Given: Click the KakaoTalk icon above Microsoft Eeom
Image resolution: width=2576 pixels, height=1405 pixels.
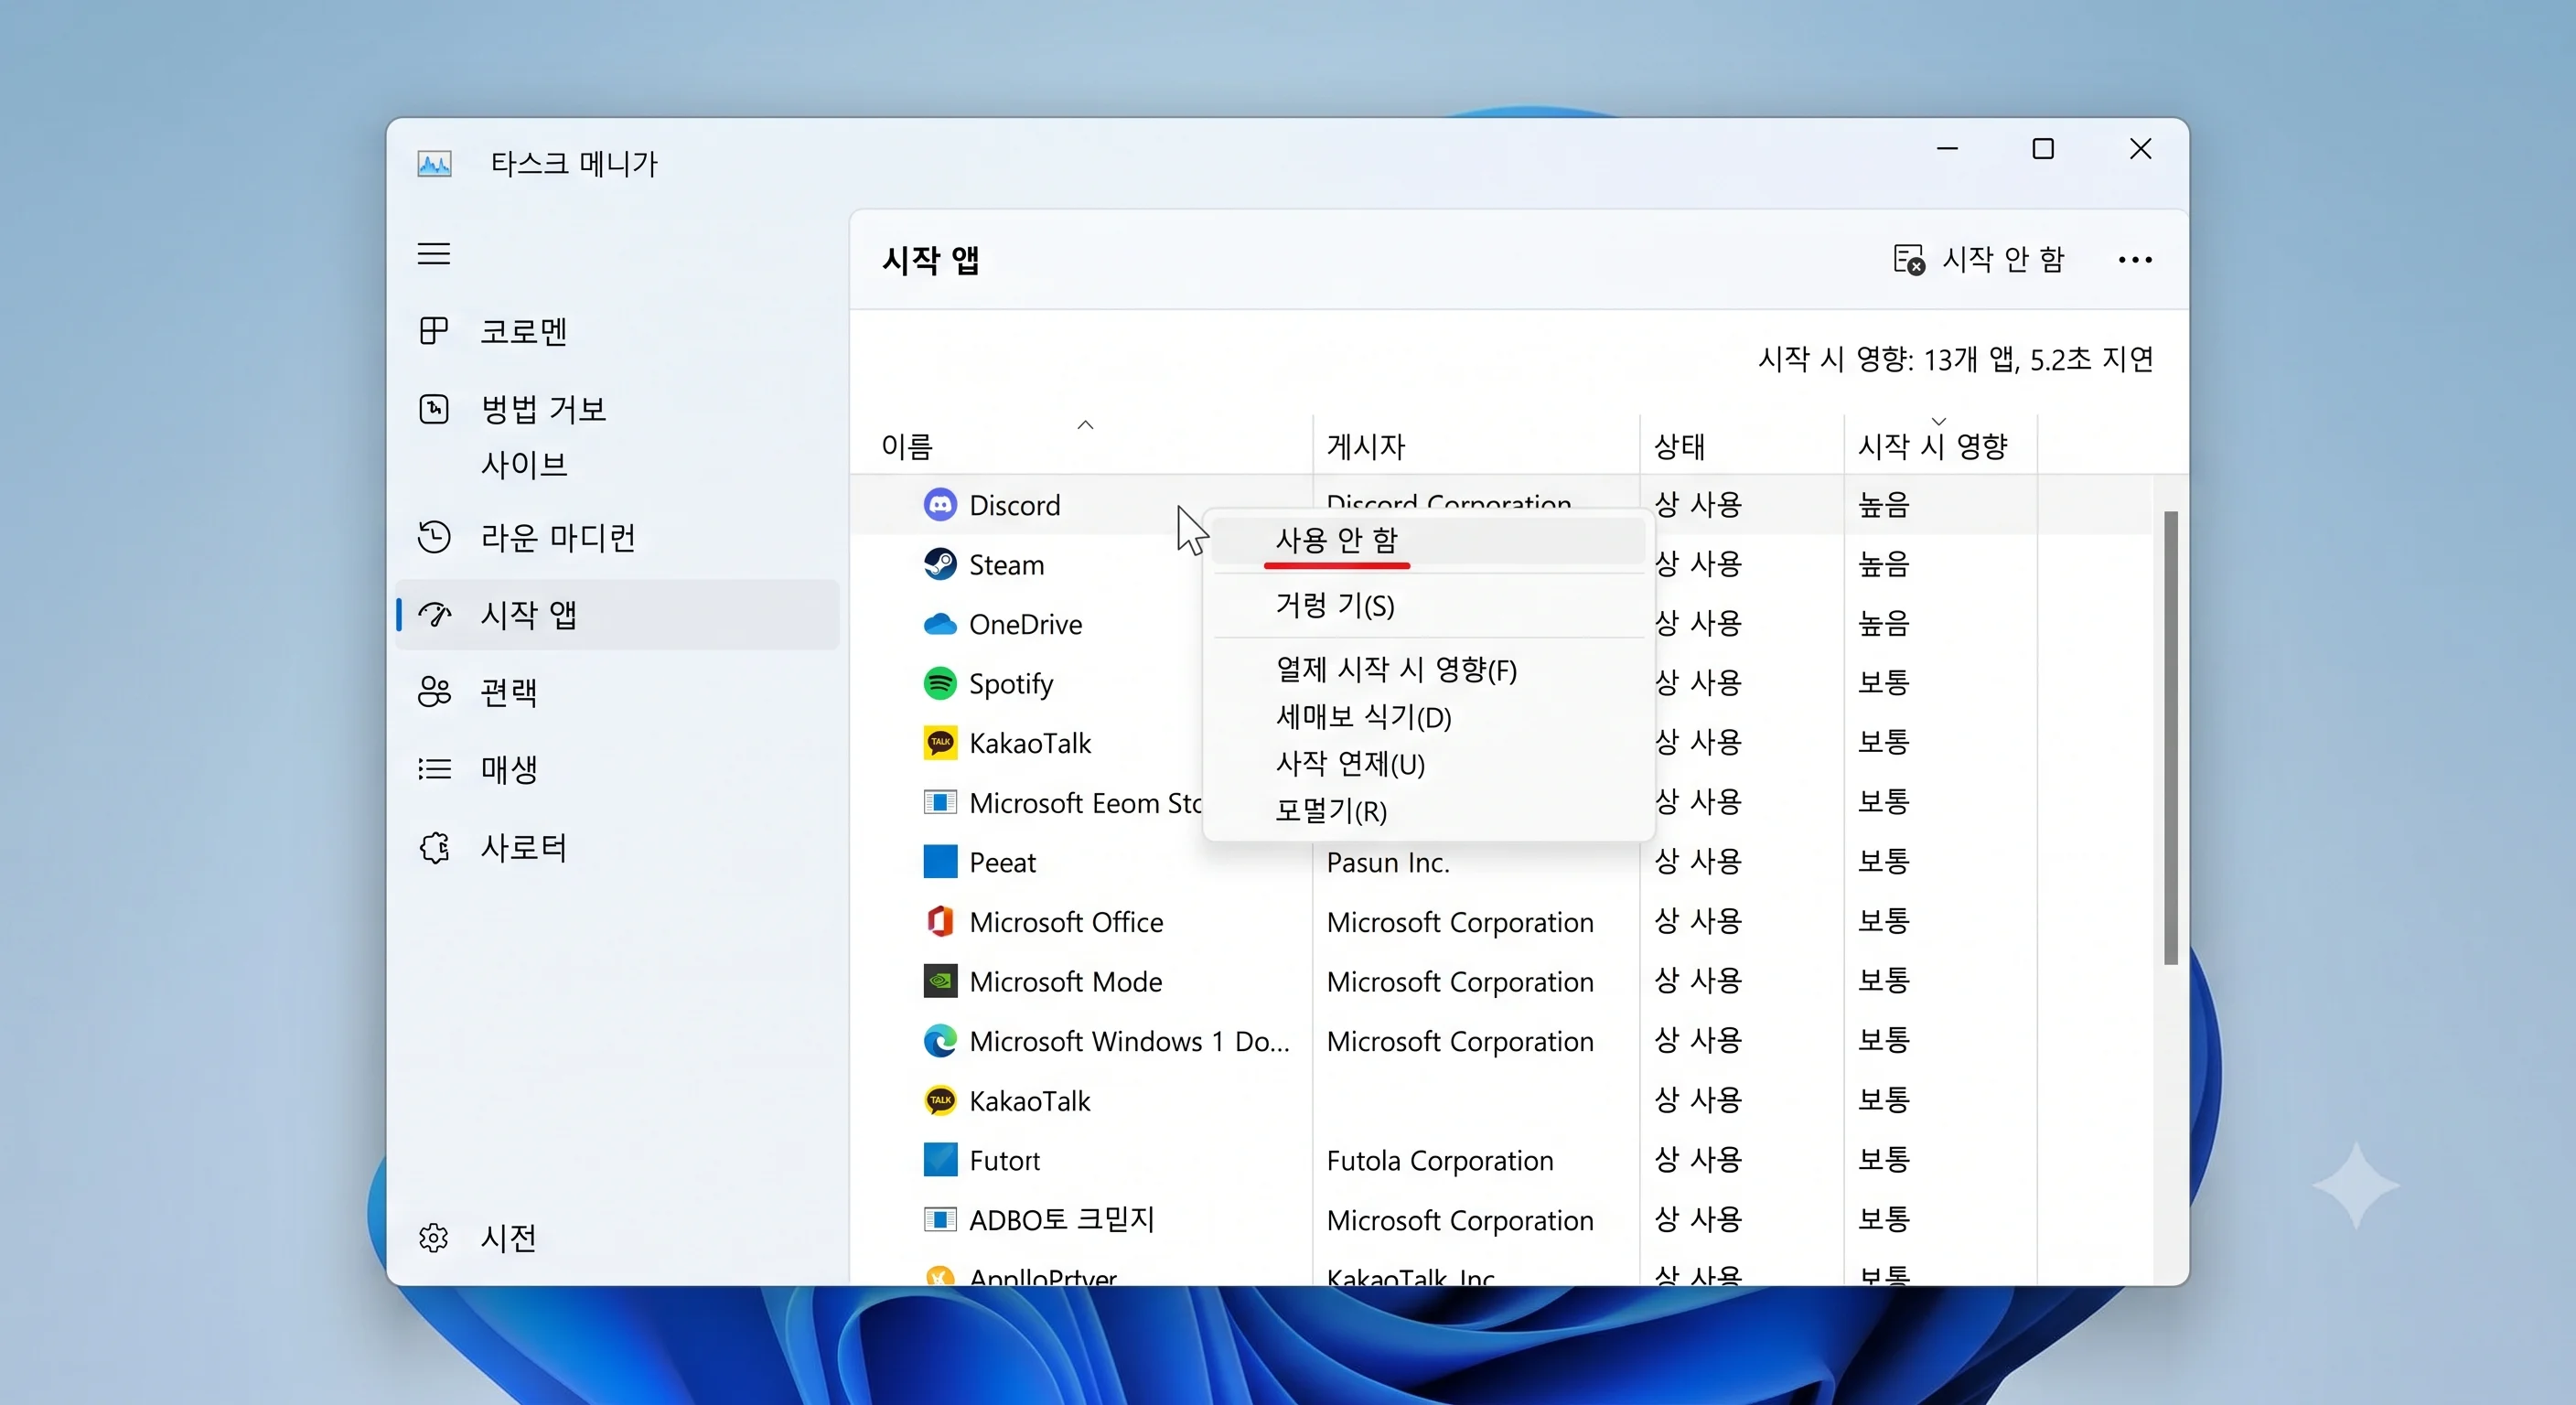Looking at the screenshot, I should coord(939,743).
